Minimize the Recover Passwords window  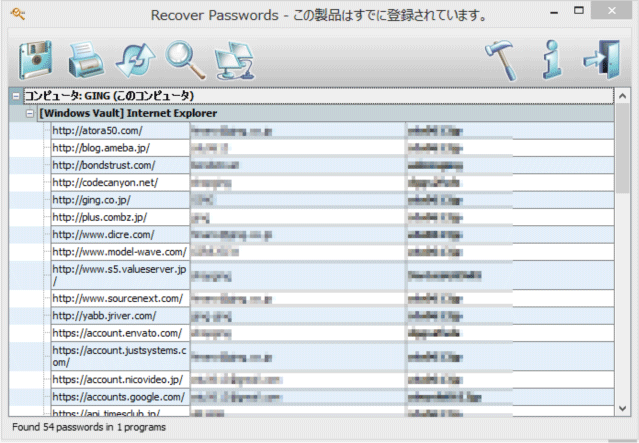(x=554, y=13)
